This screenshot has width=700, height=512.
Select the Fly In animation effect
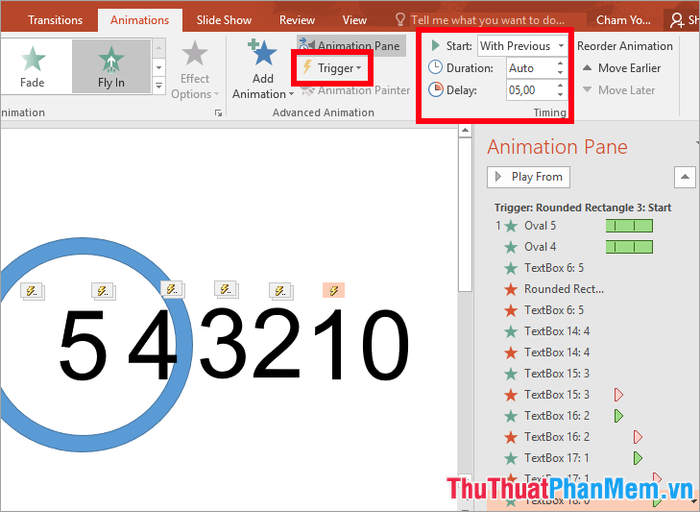pos(111,66)
